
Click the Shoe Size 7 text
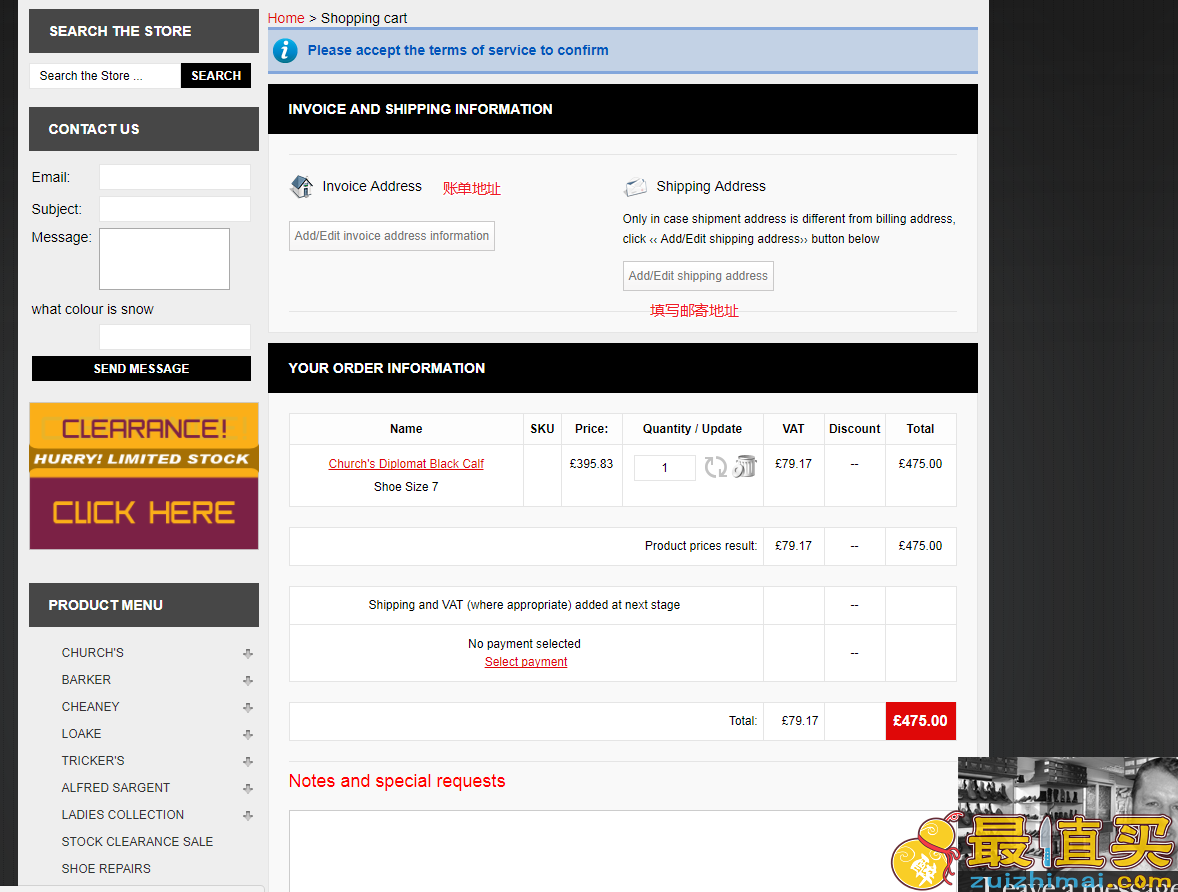(x=406, y=487)
